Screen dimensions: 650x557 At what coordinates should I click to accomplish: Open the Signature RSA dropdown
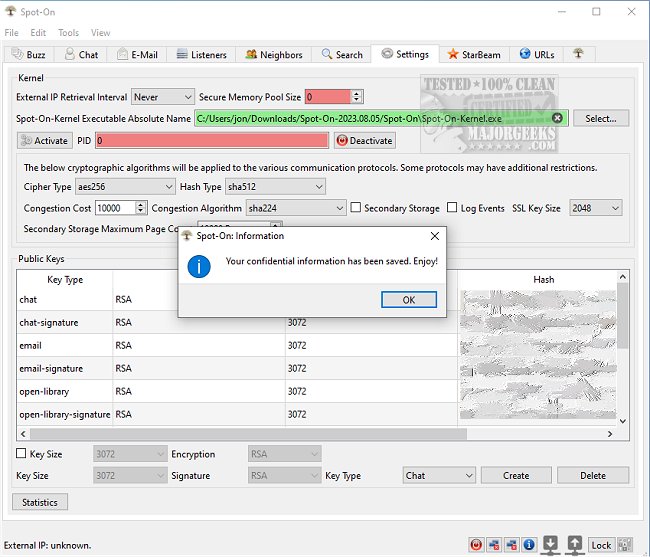pos(284,475)
